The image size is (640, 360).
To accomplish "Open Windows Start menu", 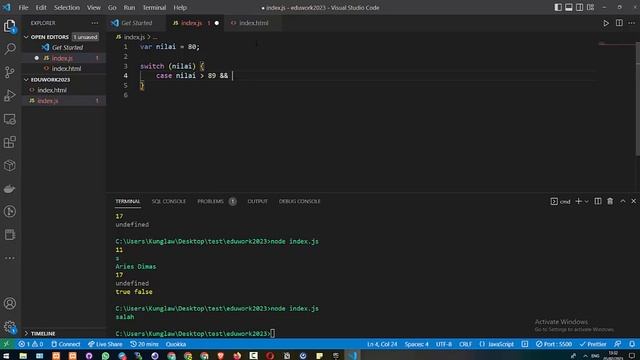I will coord(6,356).
